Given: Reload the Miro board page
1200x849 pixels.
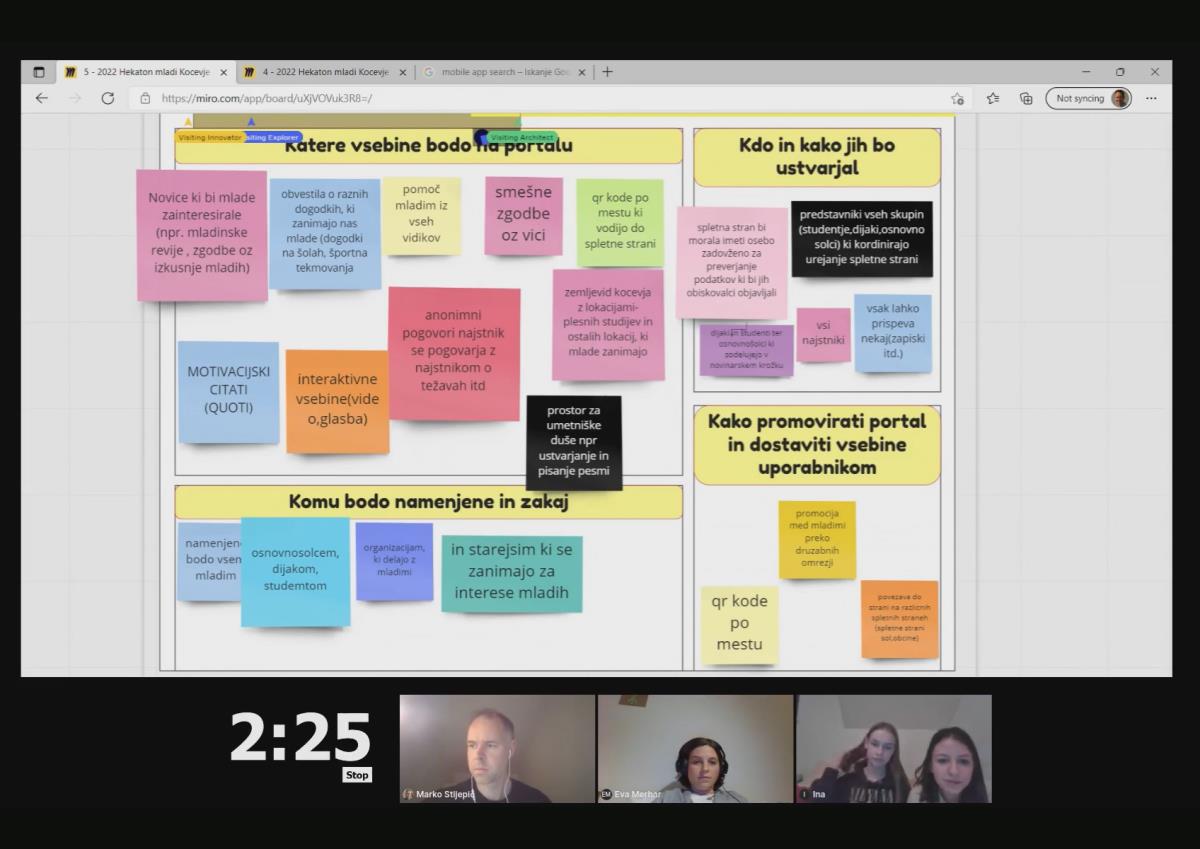Looking at the screenshot, I should (x=108, y=98).
